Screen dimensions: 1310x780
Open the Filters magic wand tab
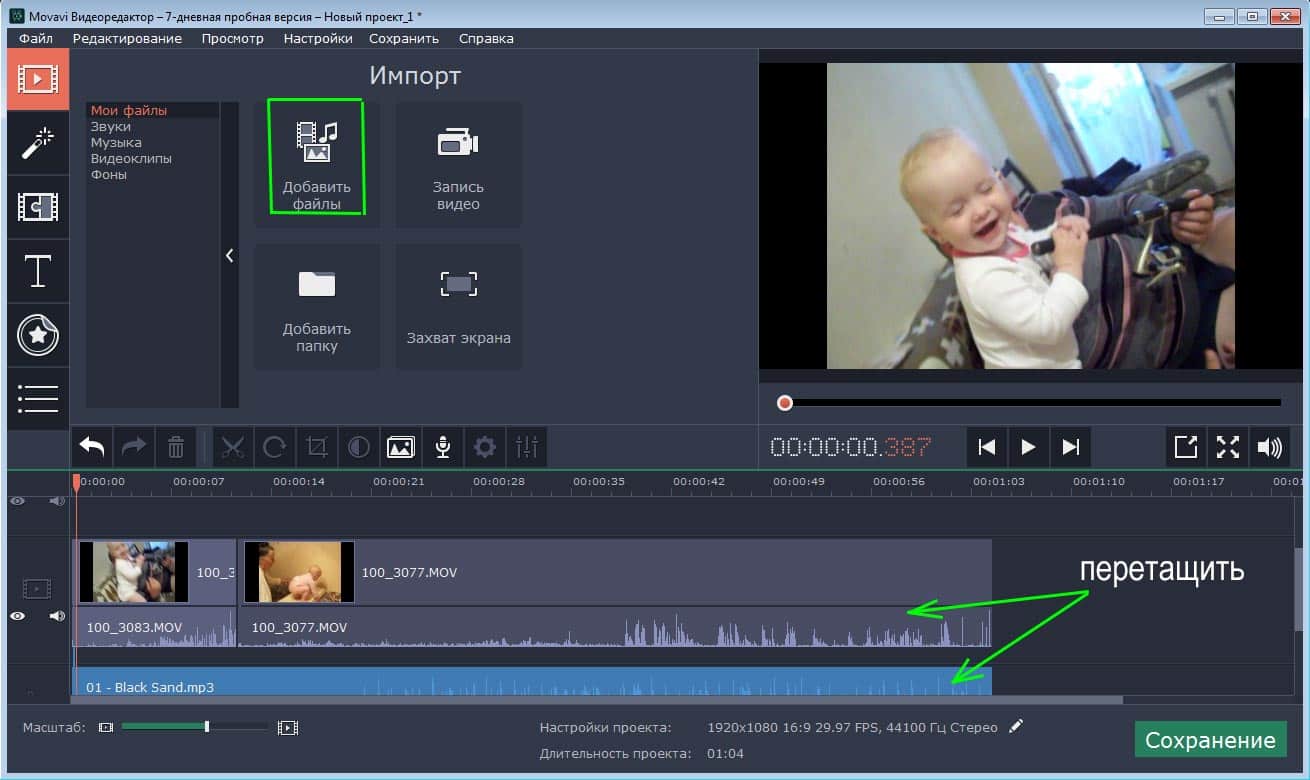(x=38, y=143)
